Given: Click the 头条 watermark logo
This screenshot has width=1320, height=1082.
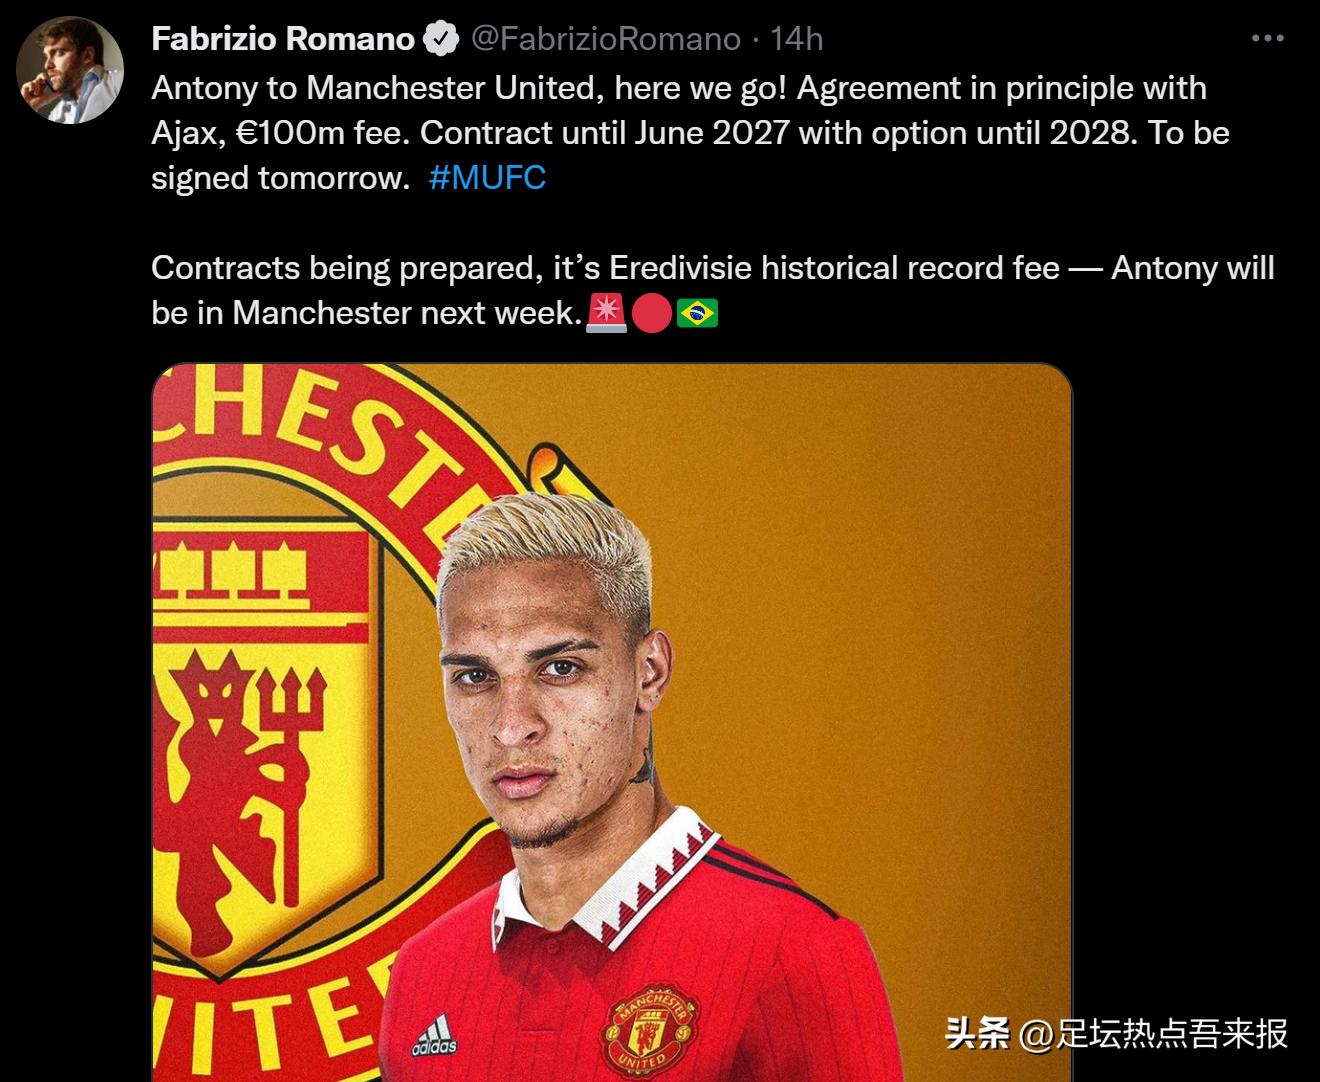Looking at the screenshot, I should [x=977, y=1033].
